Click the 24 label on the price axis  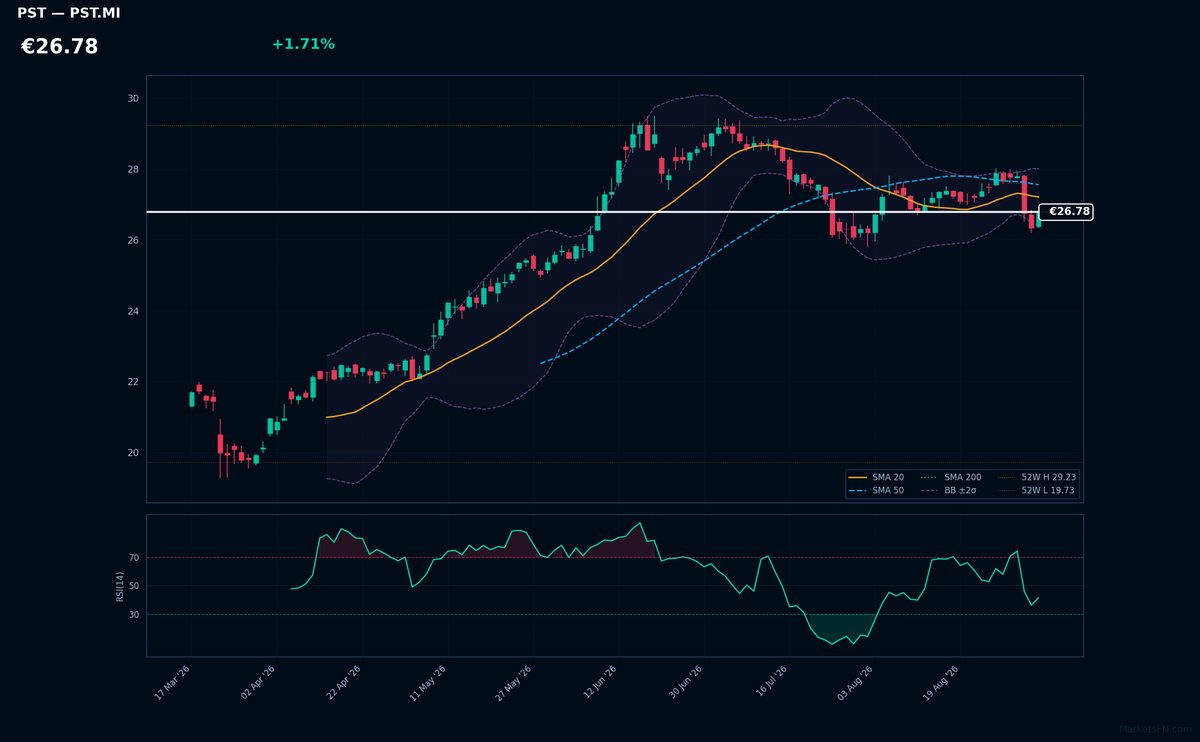(x=133, y=312)
